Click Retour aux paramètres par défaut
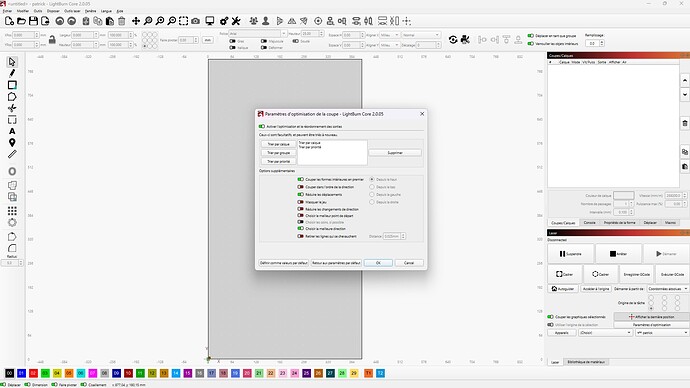 click(x=336, y=263)
